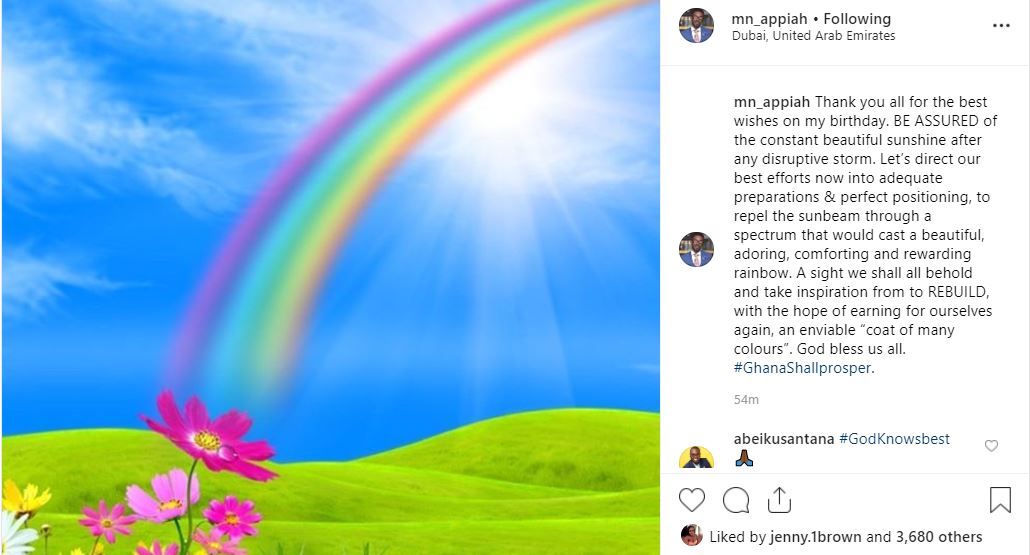Open jenny.1brown's small avatar near likes
This screenshot has height=555, width=1030.
pyautogui.click(x=692, y=535)
